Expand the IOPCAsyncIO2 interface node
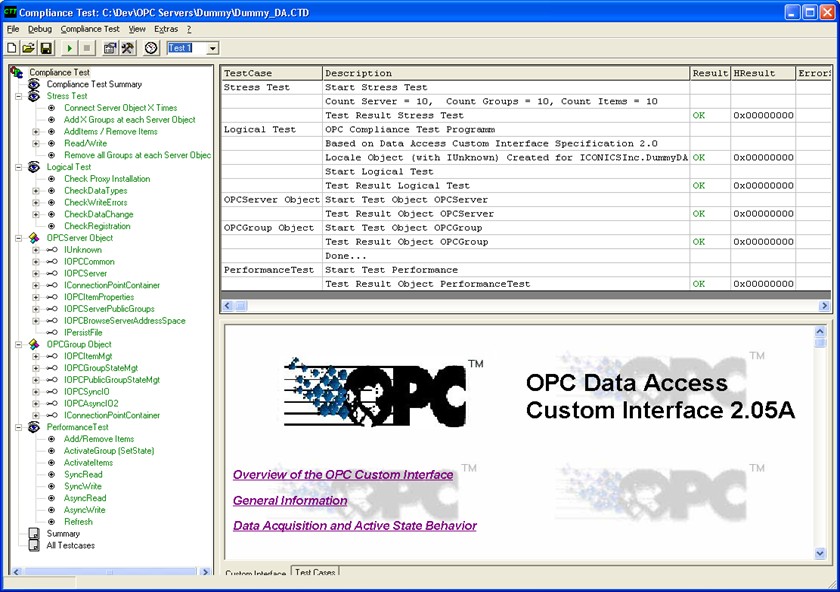Viewport: 840px width, 592px height. click(36, 403)
